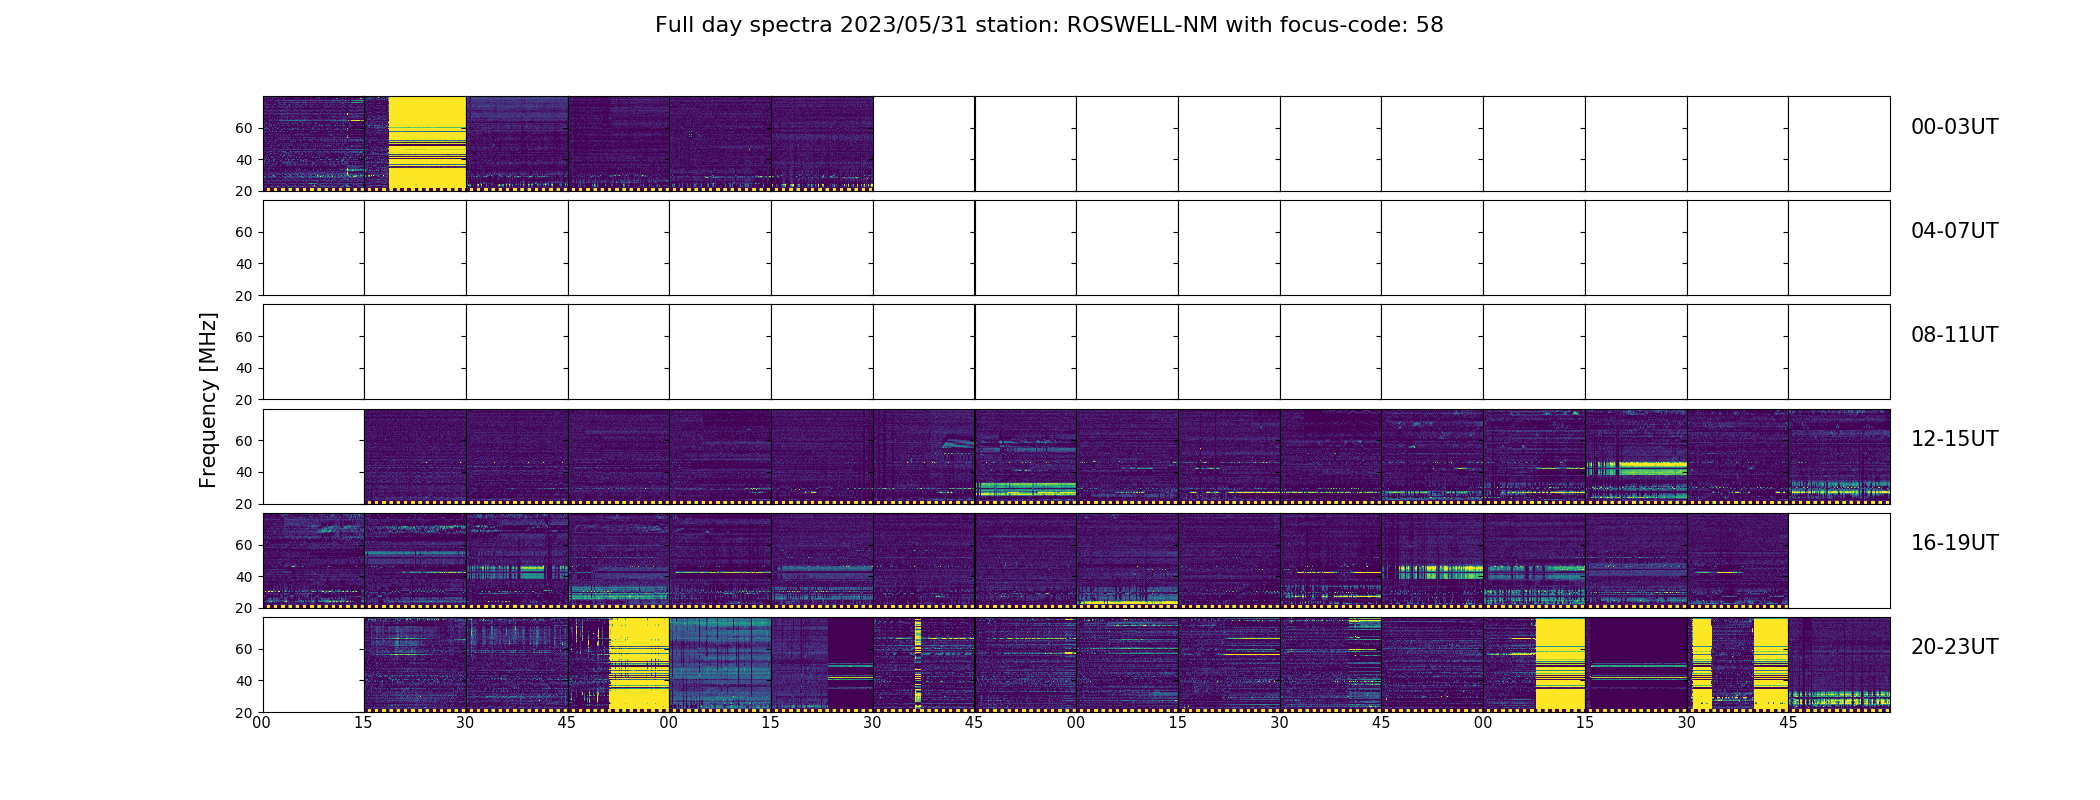Click the 12-15UT row label
This screenshot has height=800, width=2100.
1954,439
